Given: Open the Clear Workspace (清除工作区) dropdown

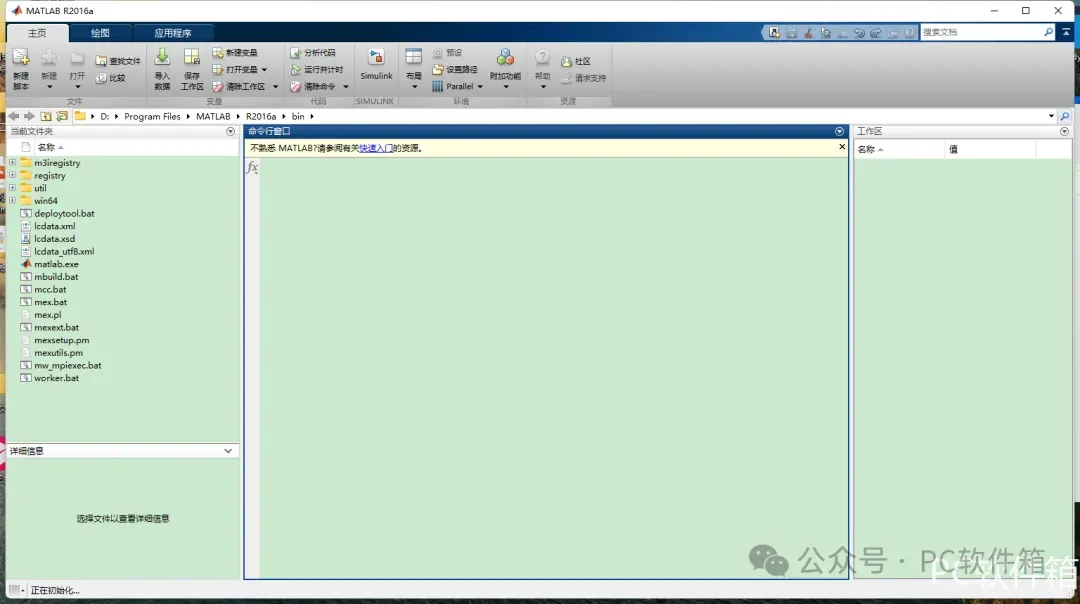Looking at the screenshot, I should 276,87.
